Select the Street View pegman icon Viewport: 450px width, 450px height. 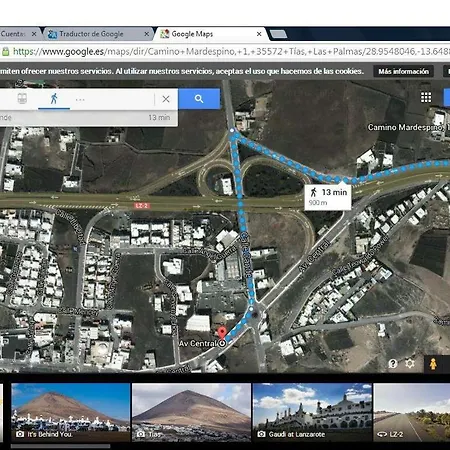(433, 364)
